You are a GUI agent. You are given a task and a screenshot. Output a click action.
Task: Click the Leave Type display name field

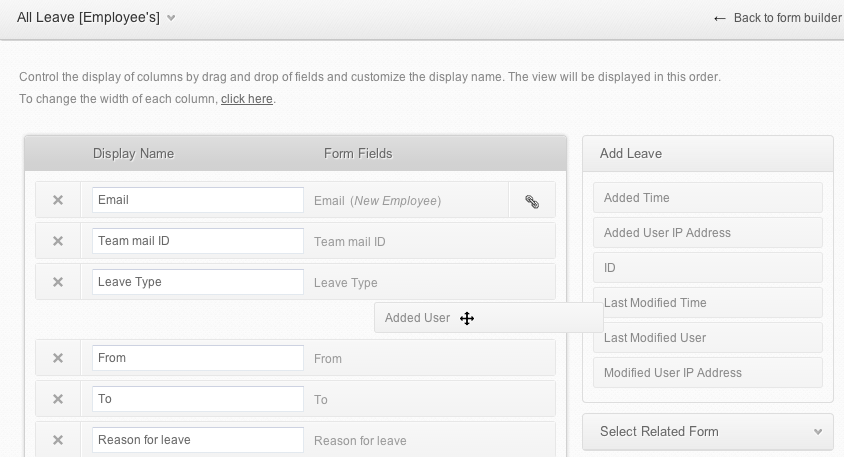pos(198,282)
